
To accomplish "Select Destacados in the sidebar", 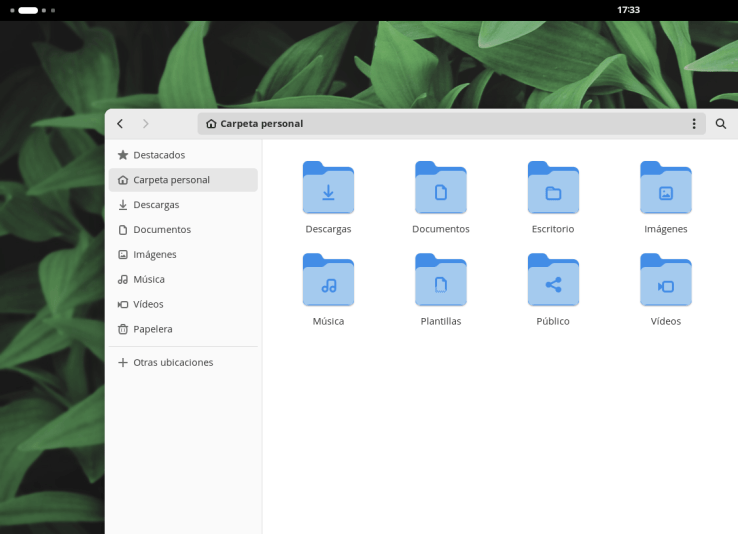I will [183, 155].
